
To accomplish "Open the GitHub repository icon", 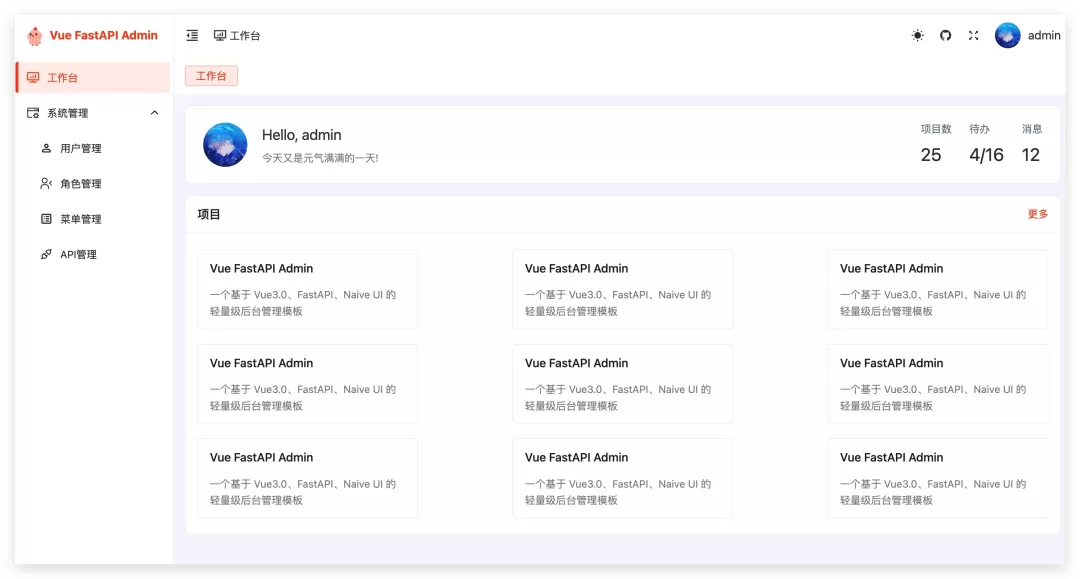I will tap(946, 35).
